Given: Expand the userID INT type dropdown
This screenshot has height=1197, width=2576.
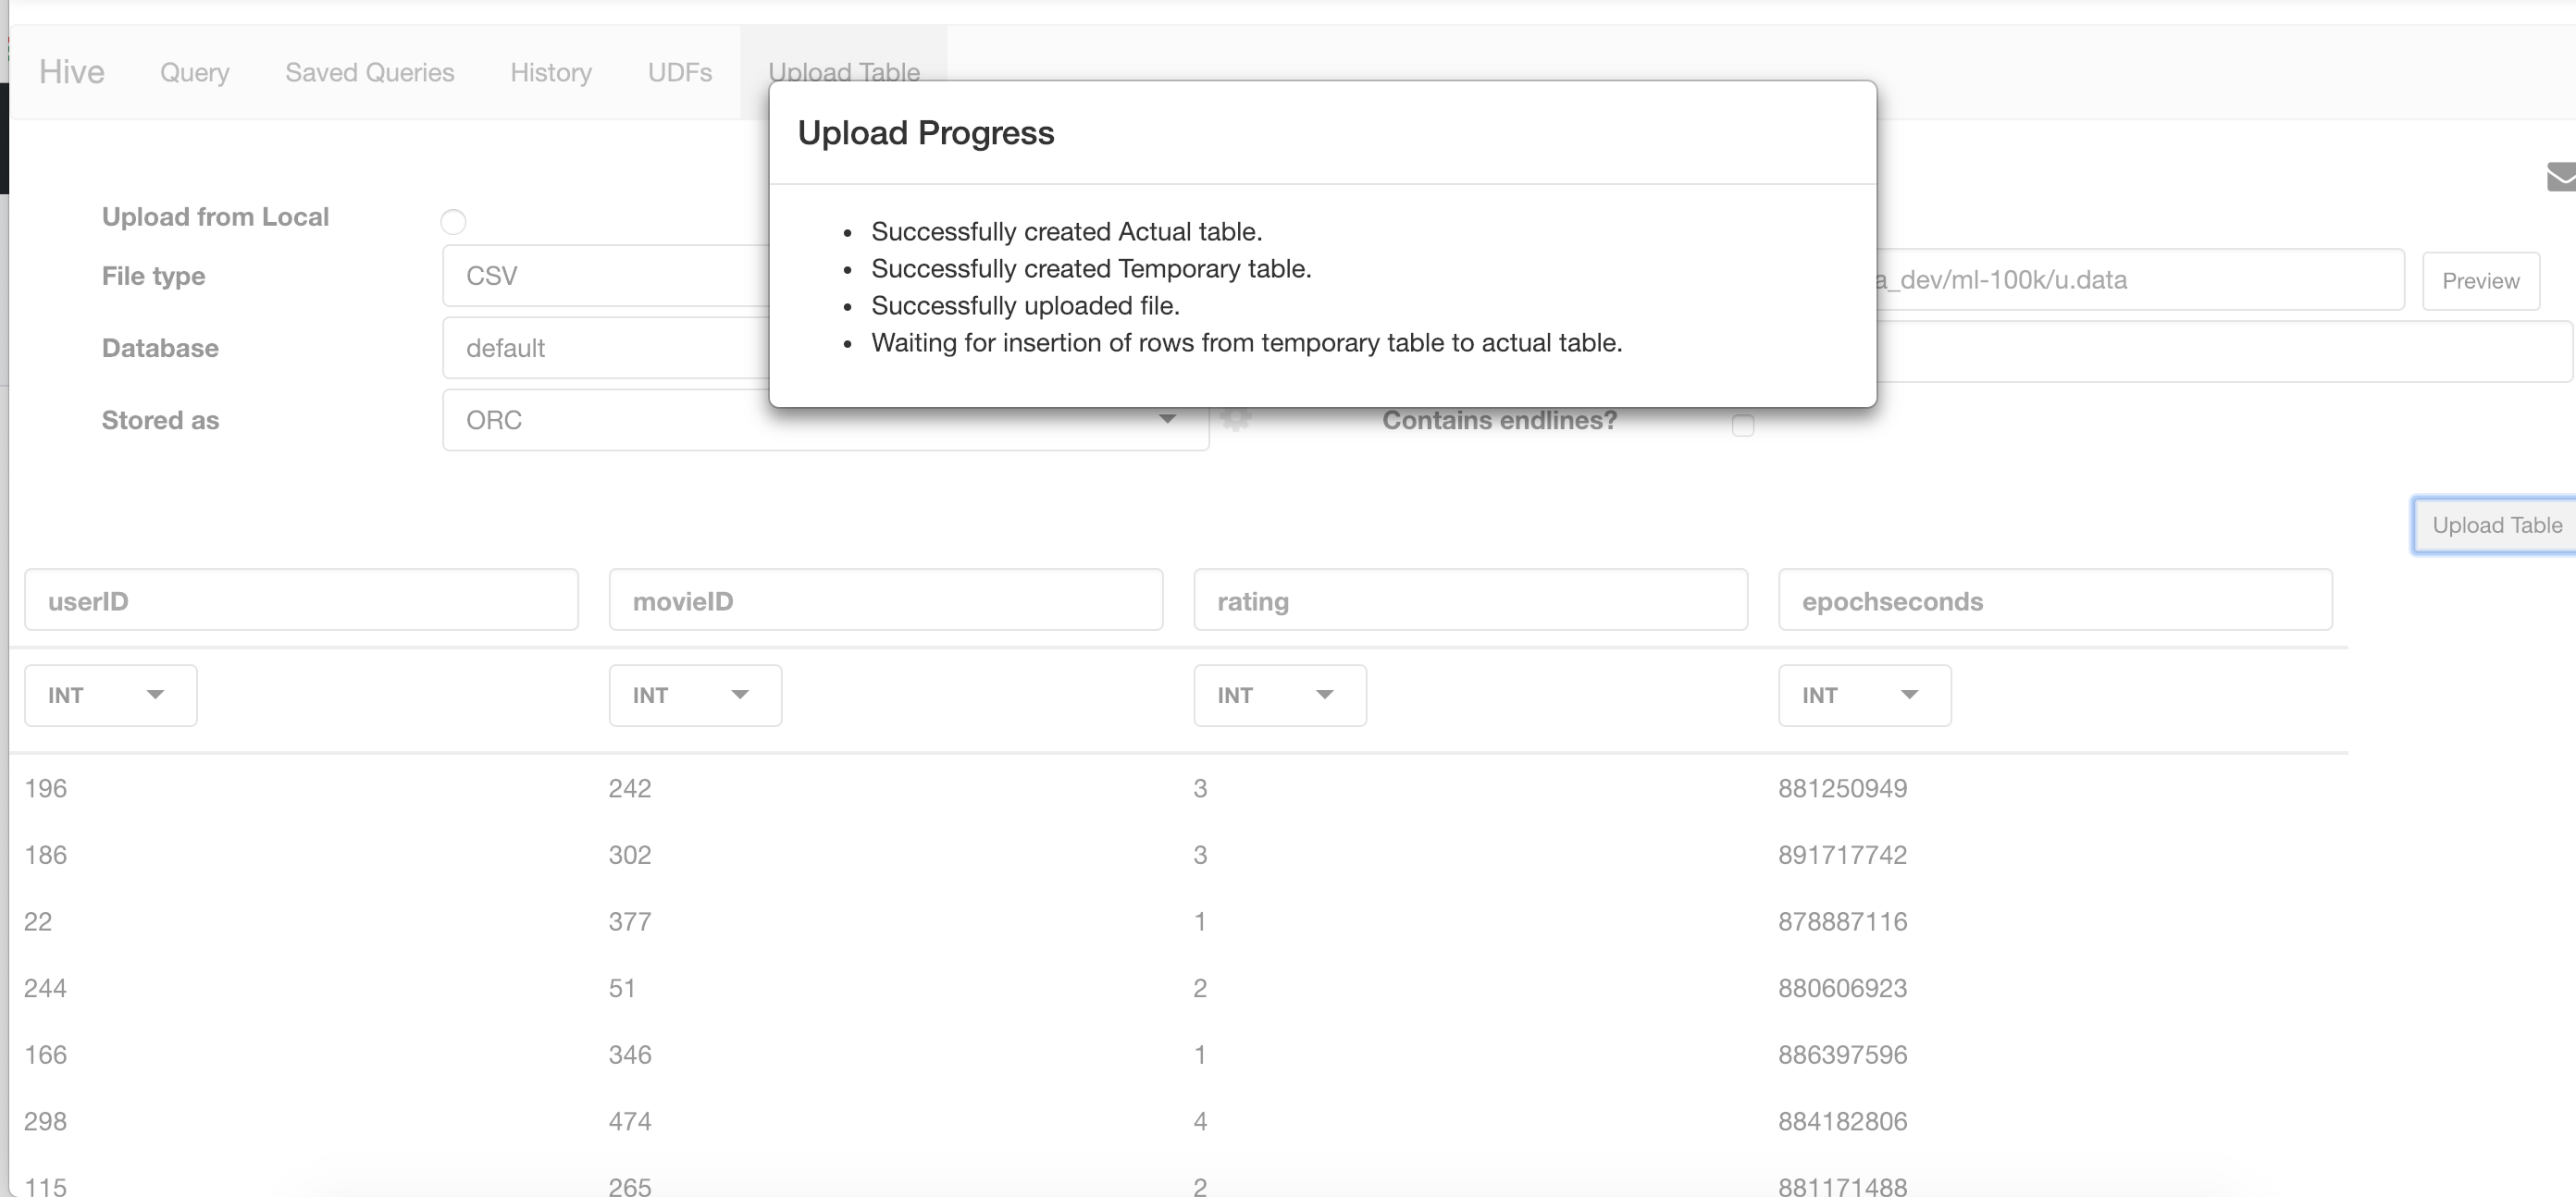Looking at the screenshot, I should point(156,693).
